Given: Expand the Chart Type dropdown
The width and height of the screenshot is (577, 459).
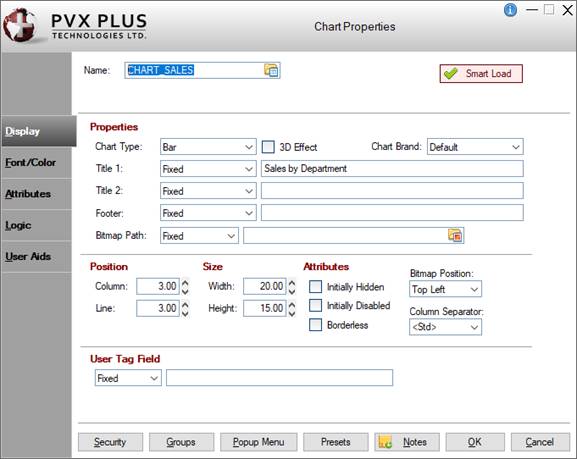Looking at the screenshot, I should click(x=208, y=147).
